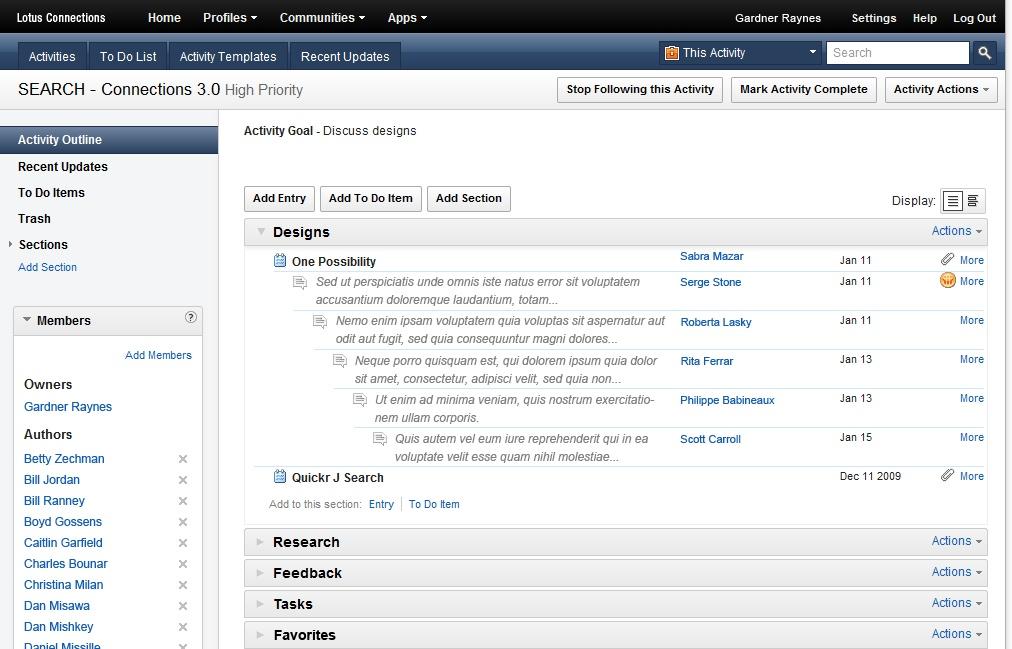Click comment icon beside Ut enim ad minima

(360, 400)
